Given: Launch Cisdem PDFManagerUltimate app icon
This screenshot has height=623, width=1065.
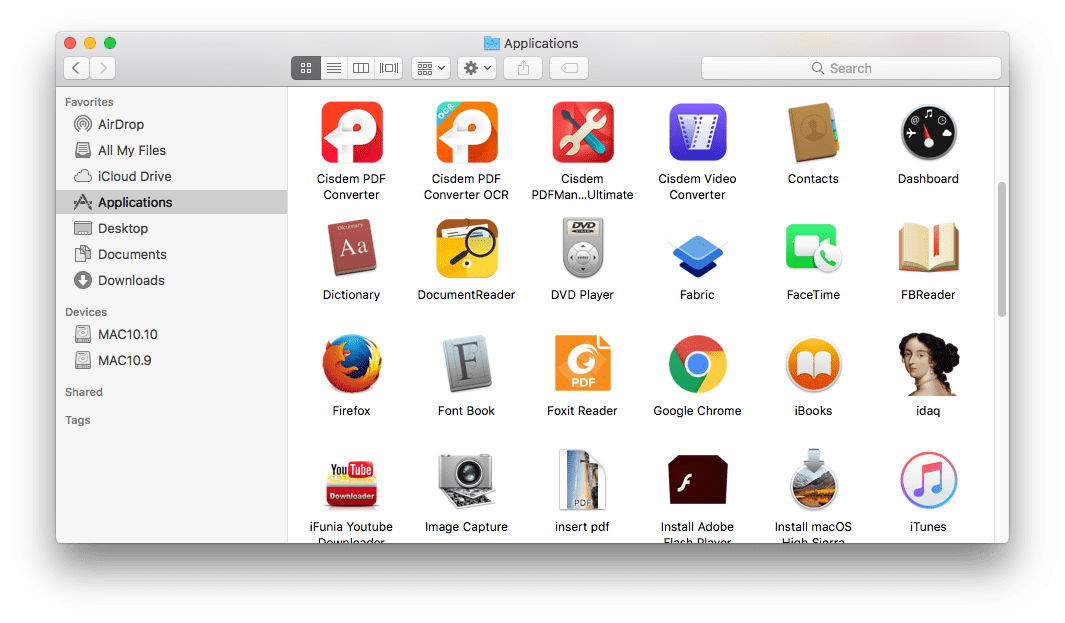Looking at the screenshot, I should 582,133.
